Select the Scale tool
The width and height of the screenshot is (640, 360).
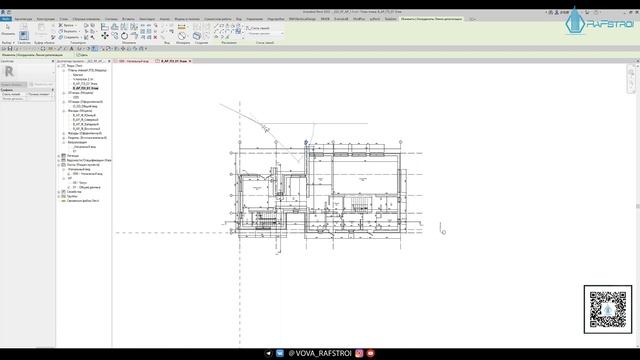click(x=149, y=31)
